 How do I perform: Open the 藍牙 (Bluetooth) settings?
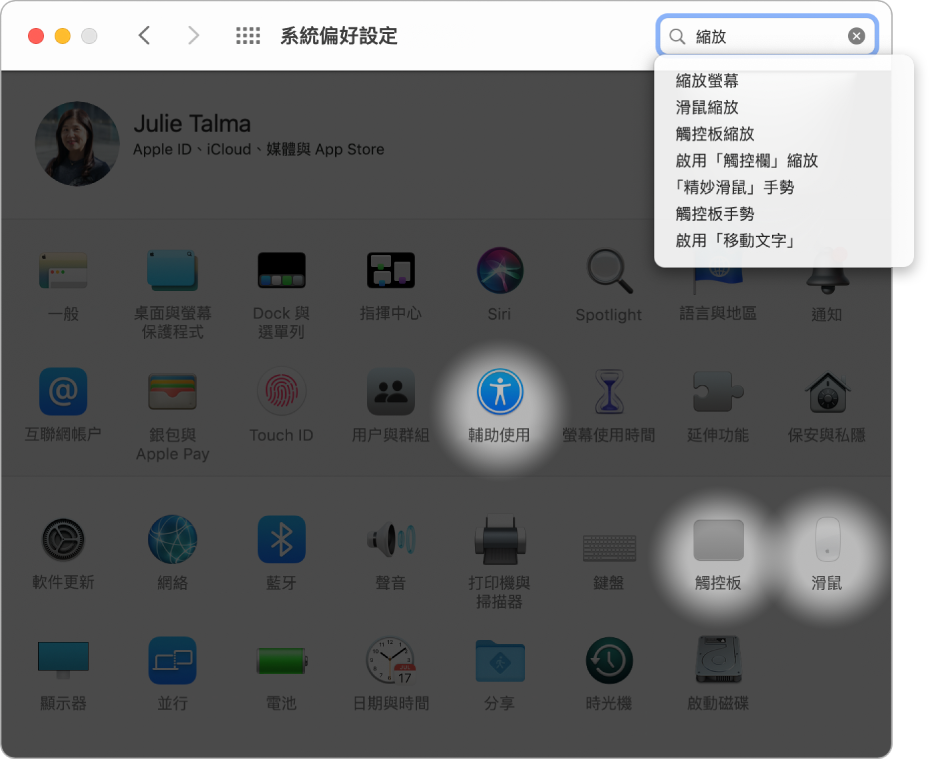[281, 539]
